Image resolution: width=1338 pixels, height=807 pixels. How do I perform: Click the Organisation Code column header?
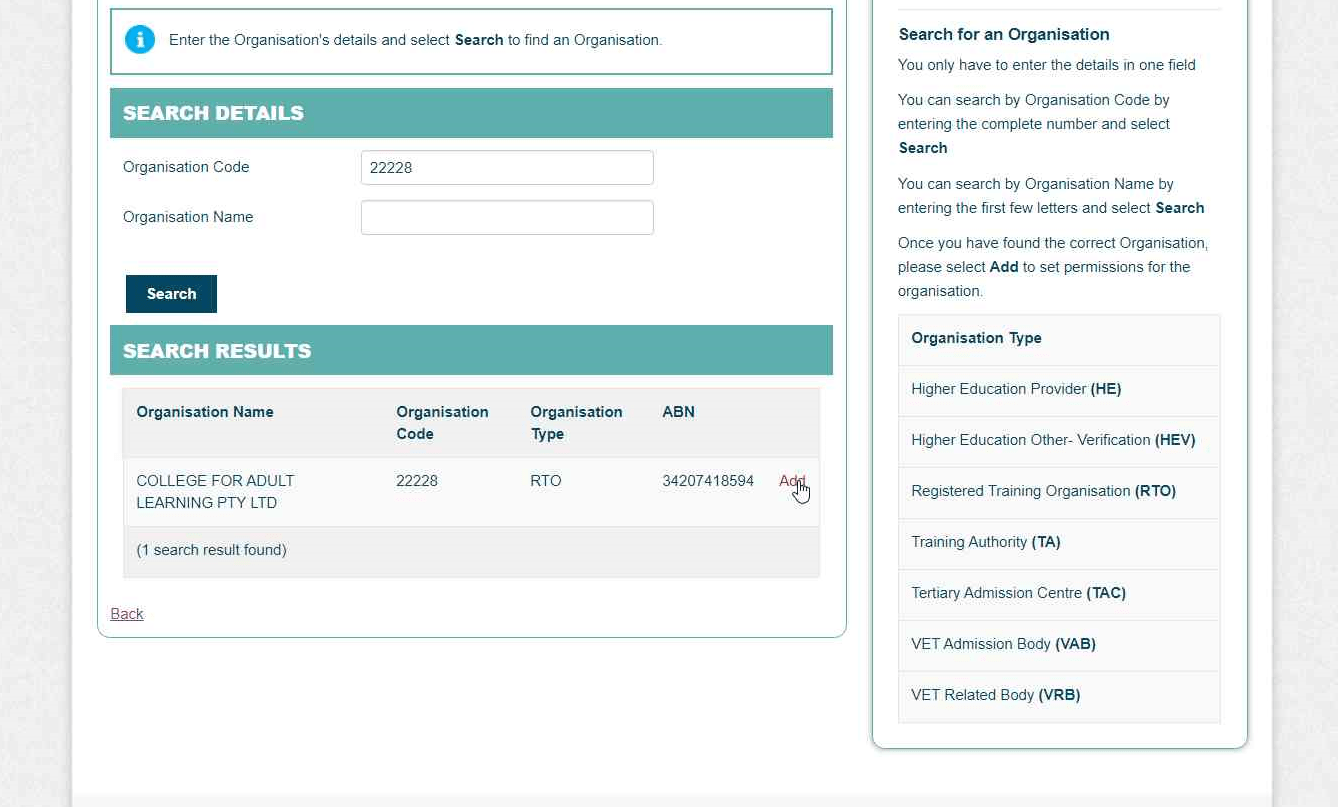[442, 423]
